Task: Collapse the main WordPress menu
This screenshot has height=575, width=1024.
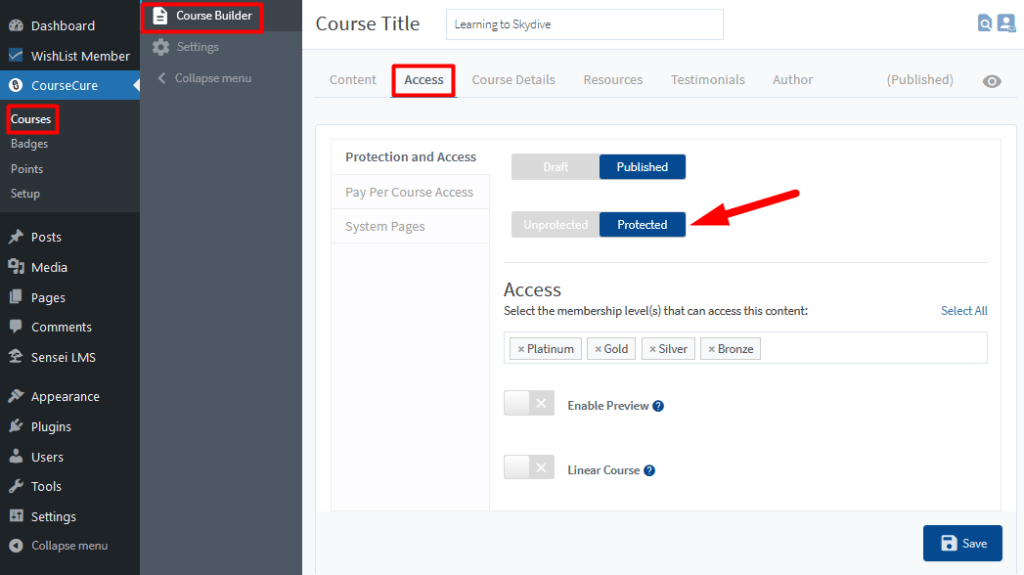Action: click(70, 545)
